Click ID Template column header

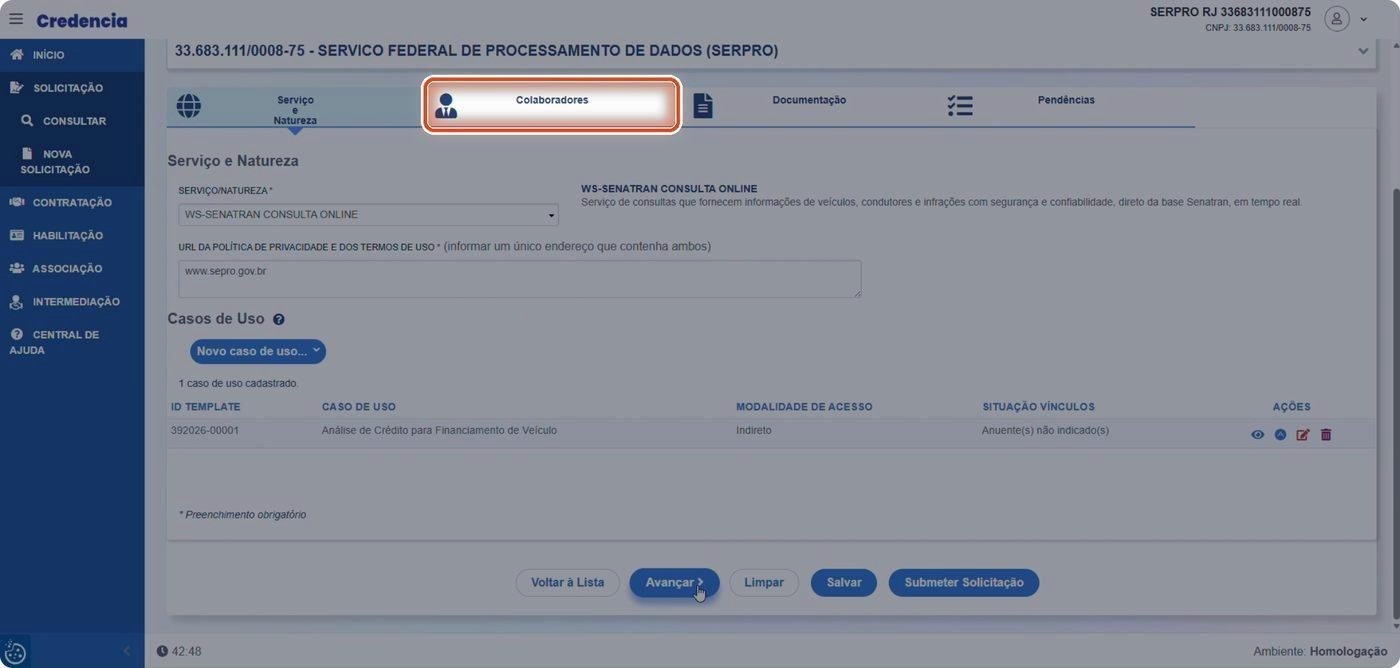pyautogui.click(x=205, y=407)
